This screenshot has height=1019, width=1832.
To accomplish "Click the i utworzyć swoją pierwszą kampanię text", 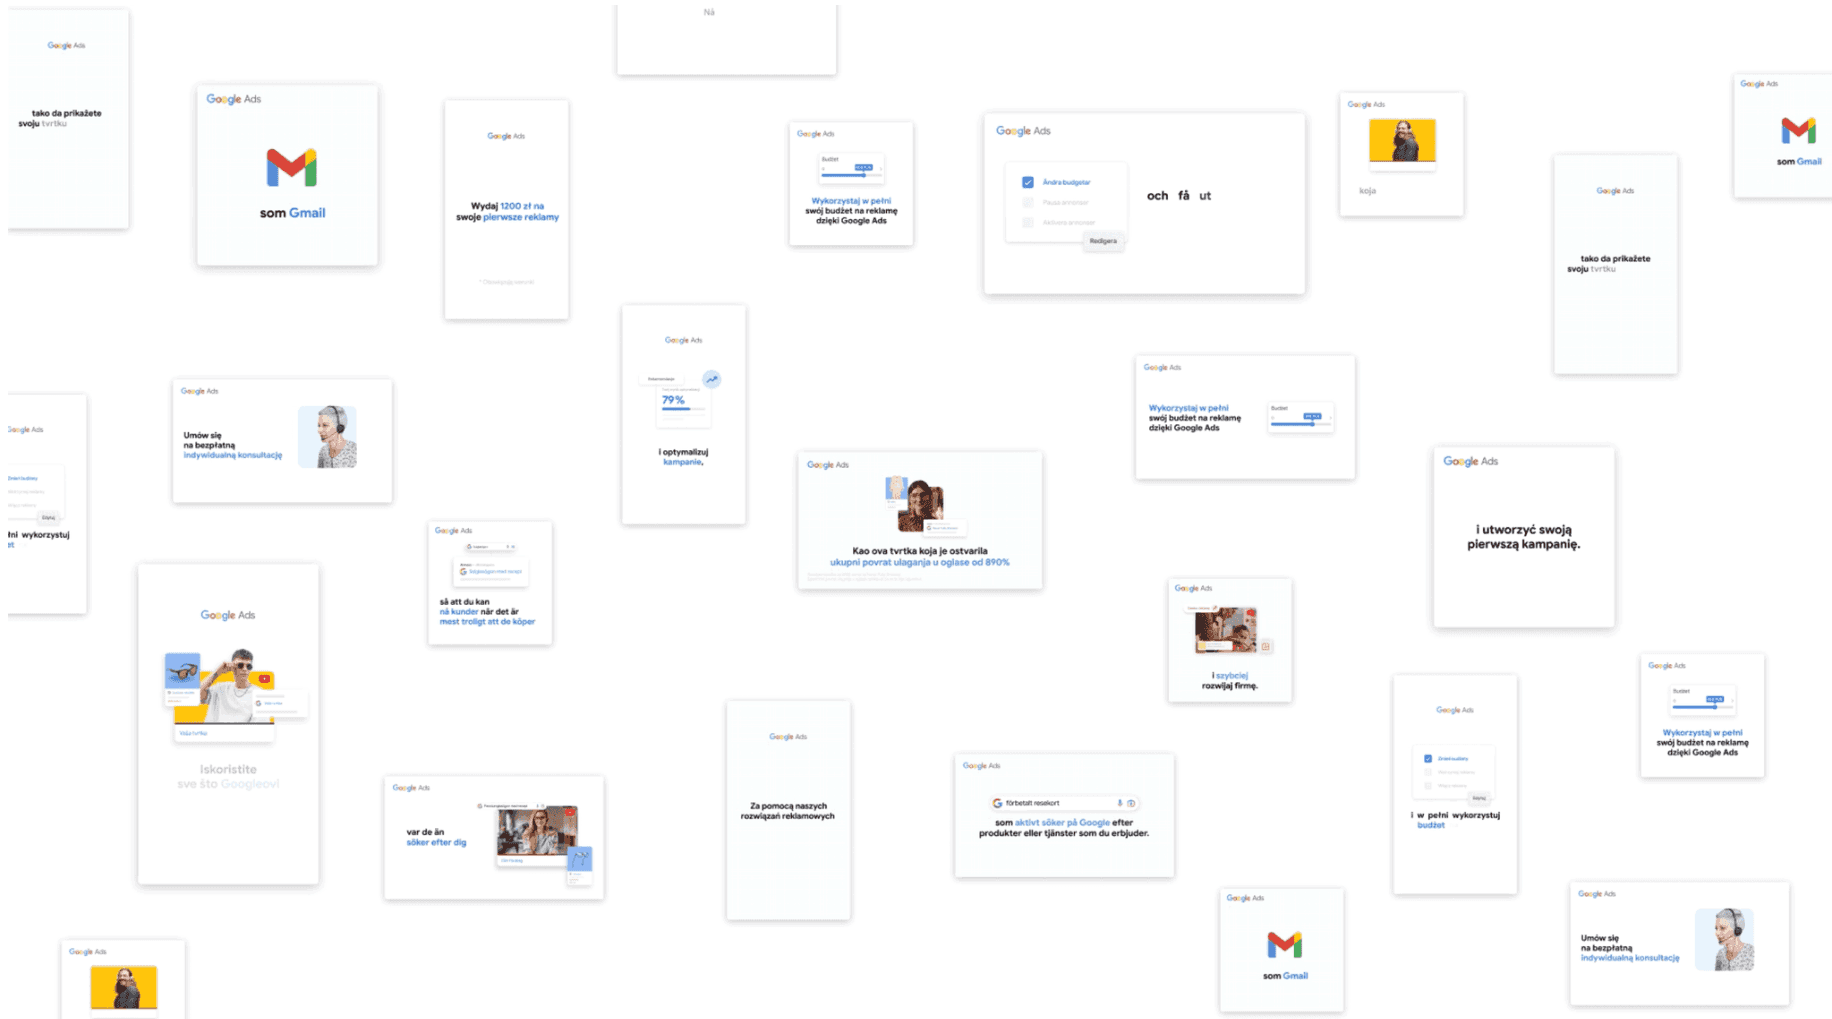I will (x=1523, y=537).
